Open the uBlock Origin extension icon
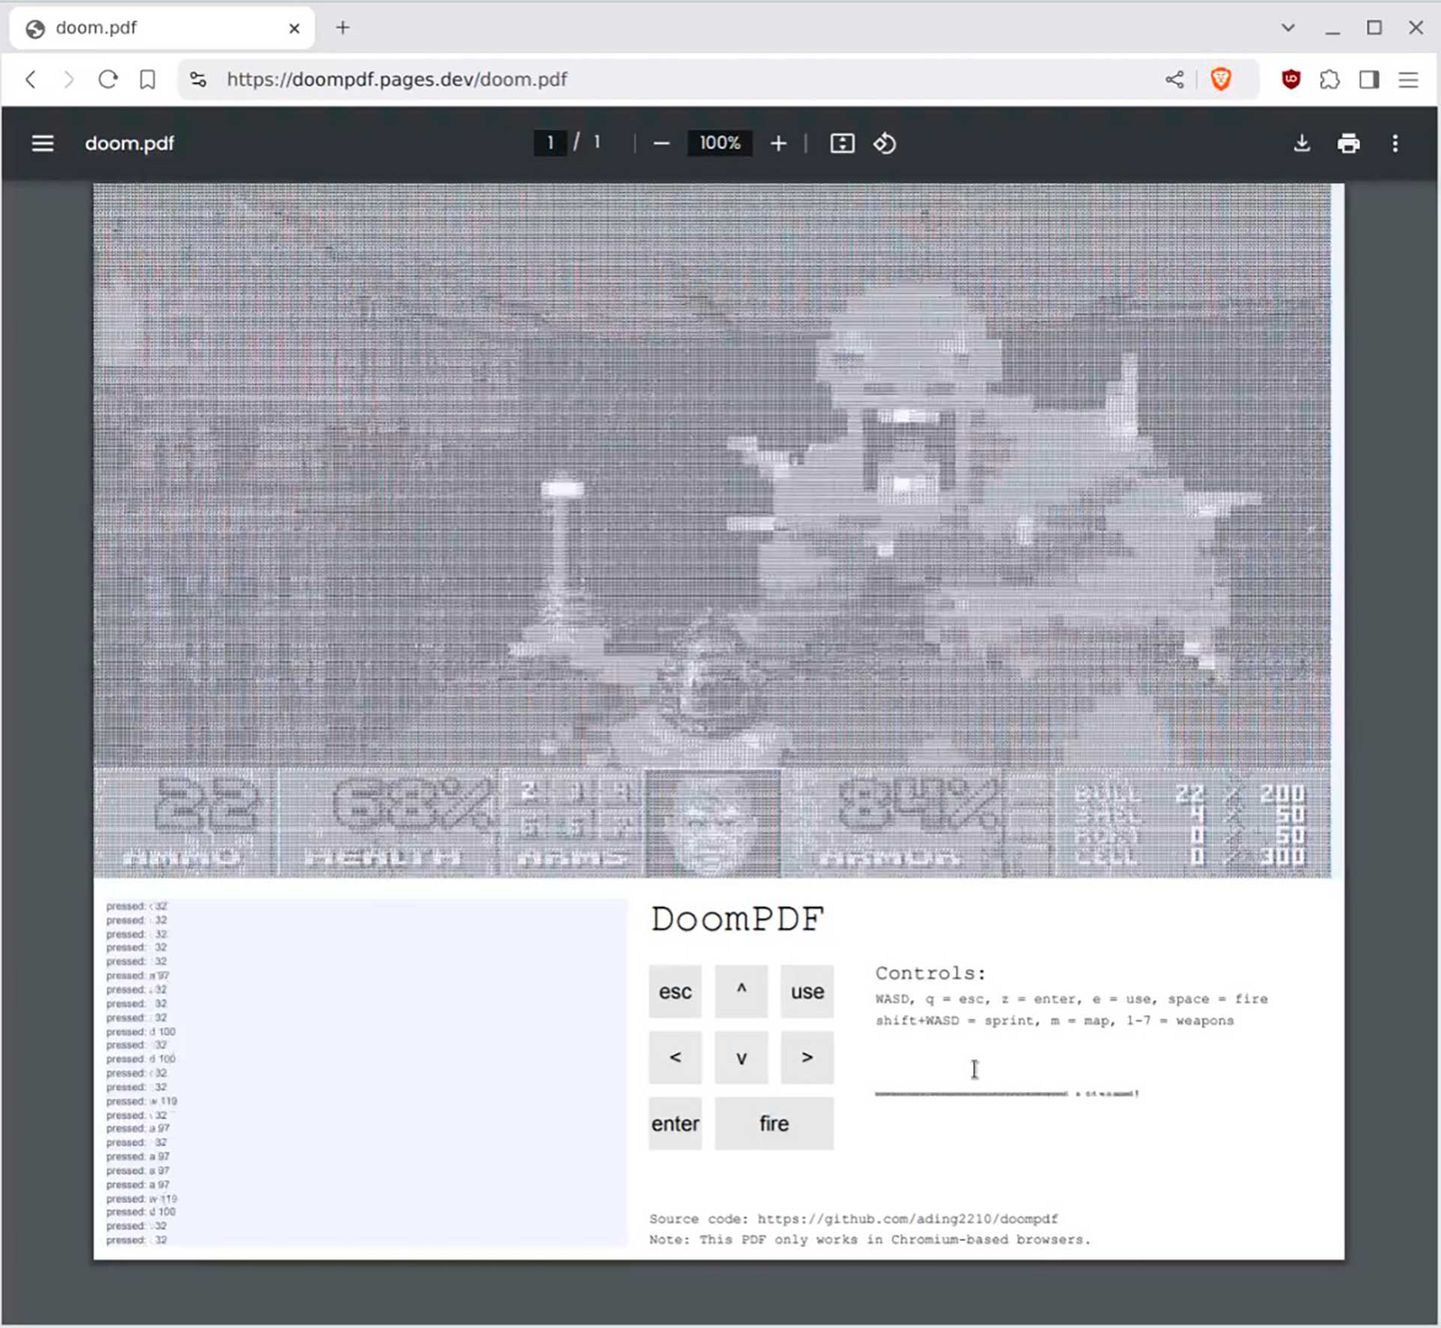Viewport: 1441px width, 1328px height. click(1289, 79)
